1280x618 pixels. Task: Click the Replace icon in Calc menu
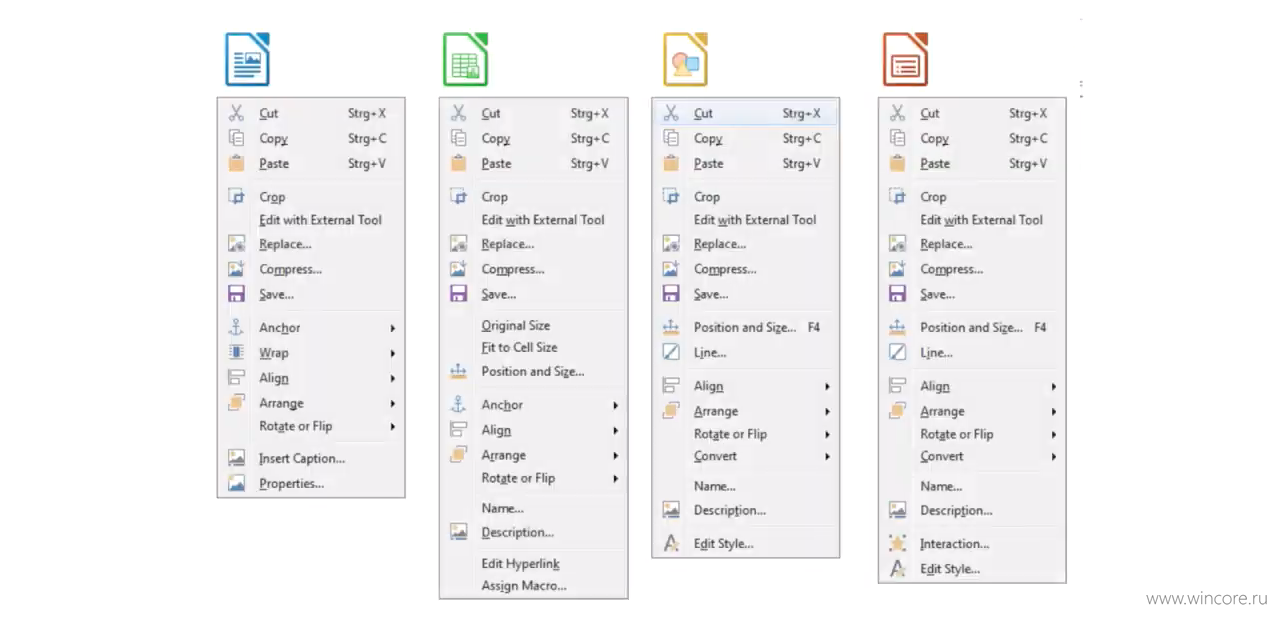pyautogui.click(x=458, y=243)
